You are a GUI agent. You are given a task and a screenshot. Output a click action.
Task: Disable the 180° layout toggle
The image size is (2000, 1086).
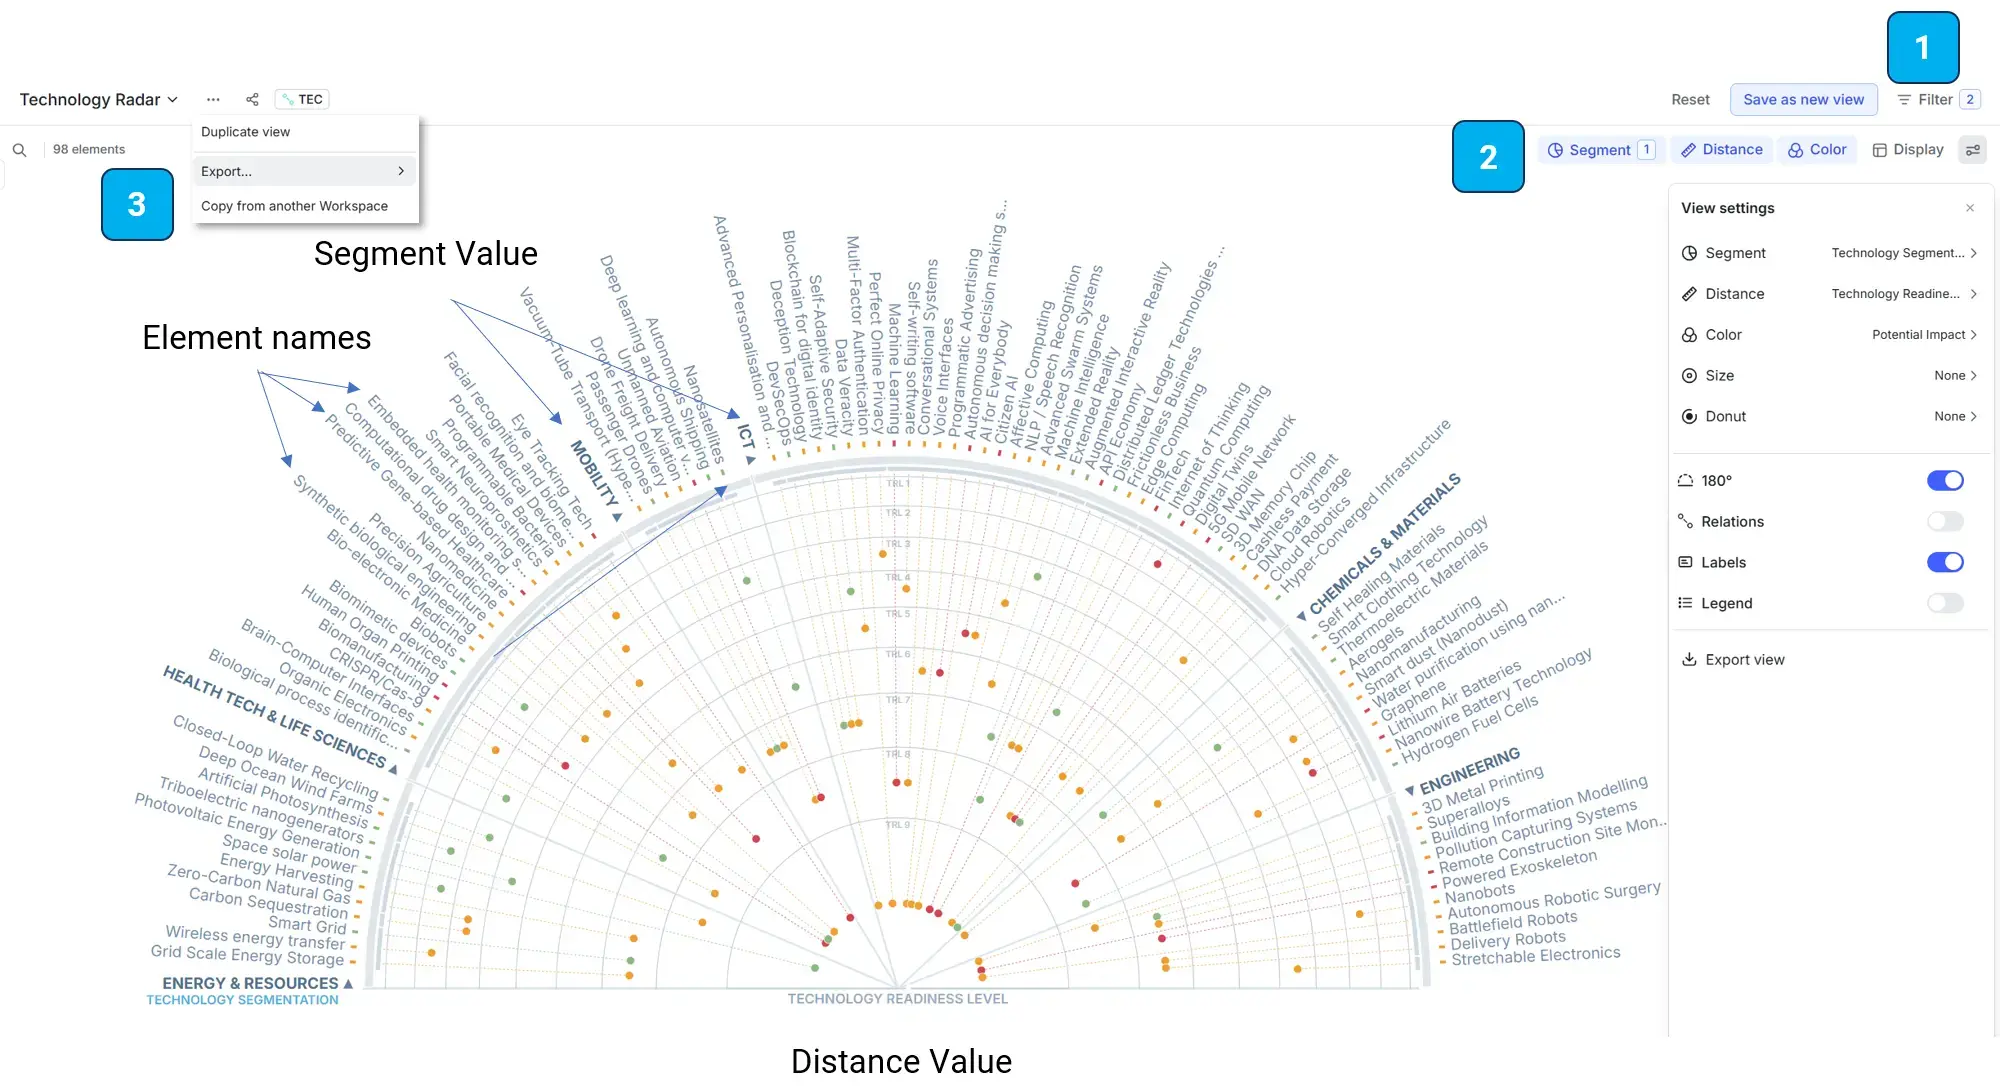(1945, 481)
